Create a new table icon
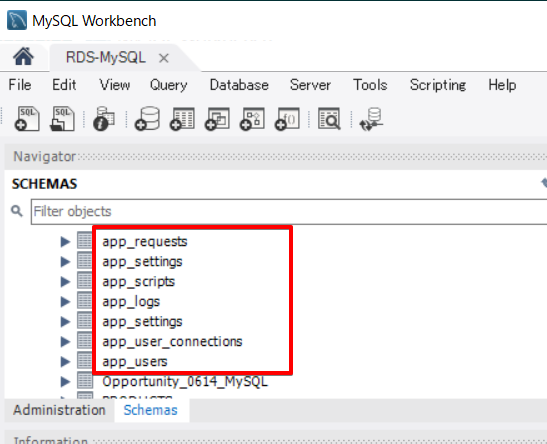The image size is (547, 444). pyautogui.click(x=182, y=119)
